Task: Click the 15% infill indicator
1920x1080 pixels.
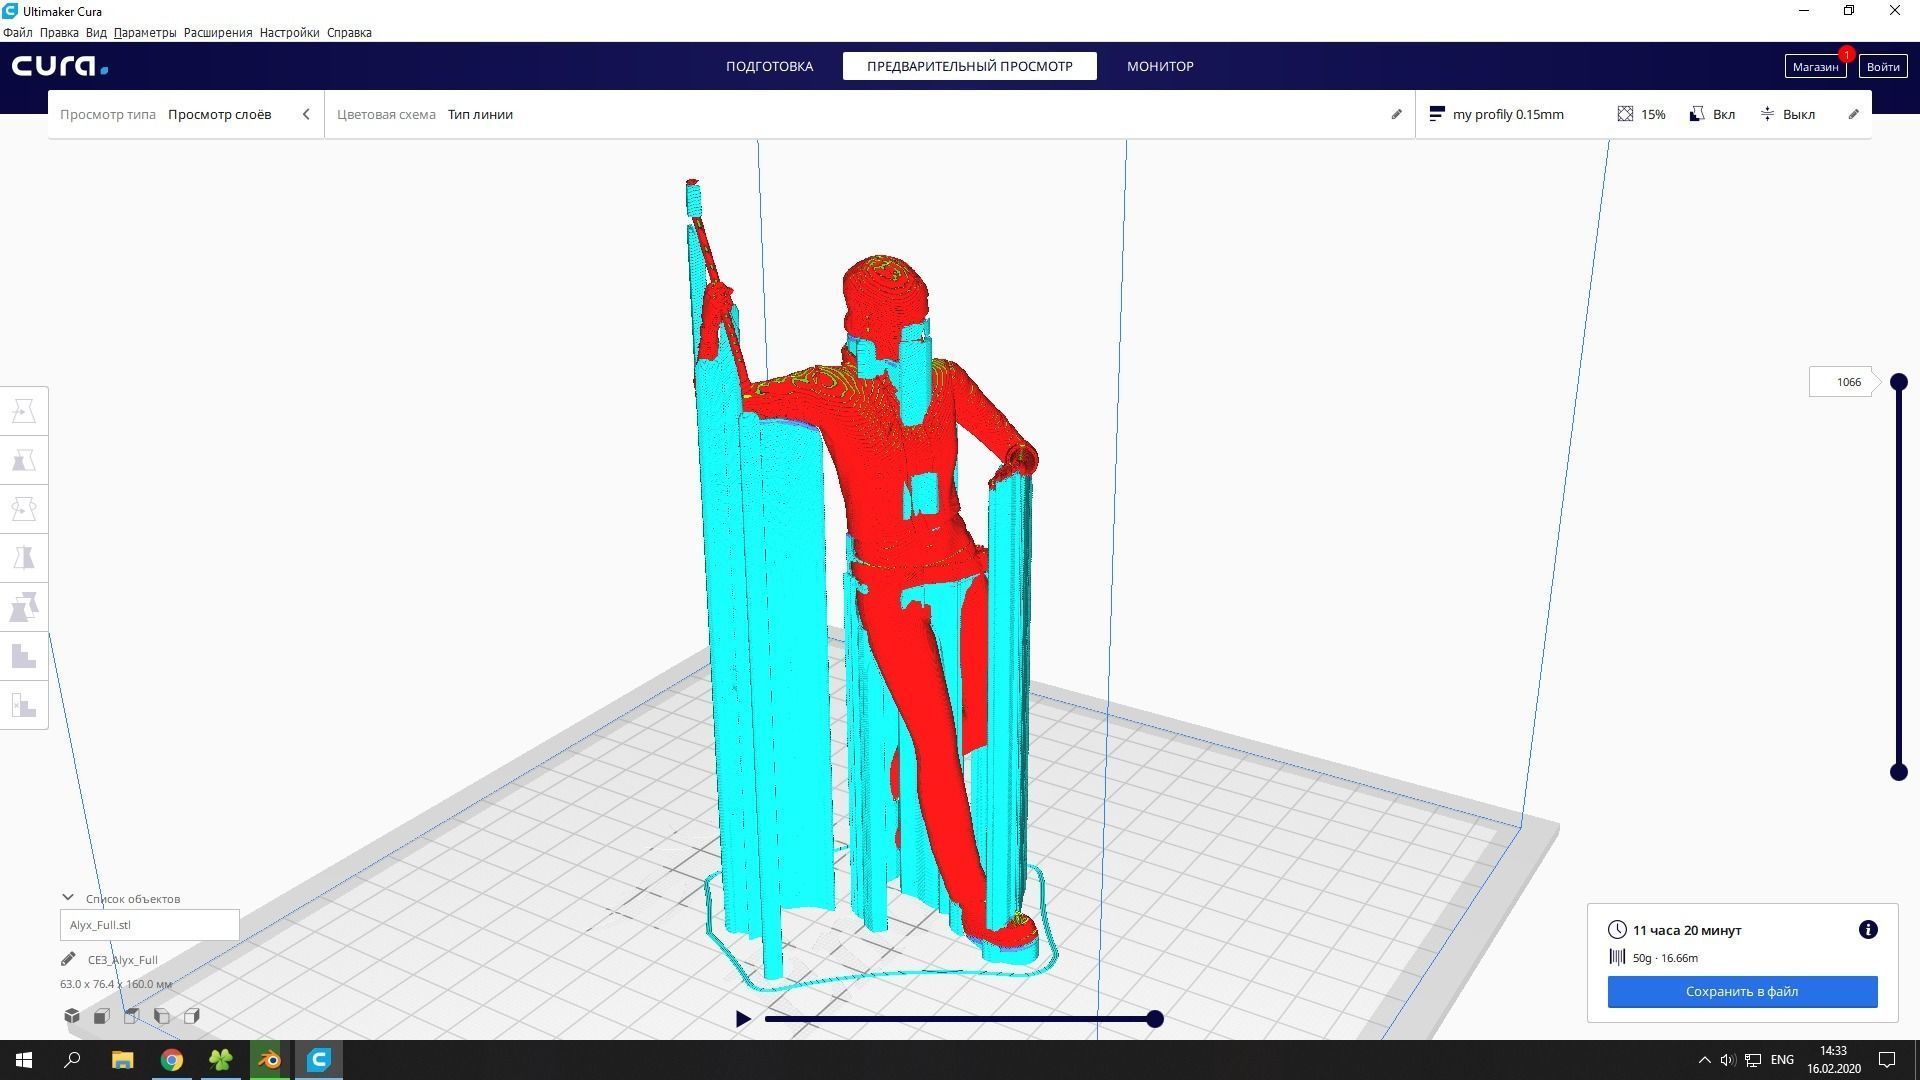Action: [1641, 114]
